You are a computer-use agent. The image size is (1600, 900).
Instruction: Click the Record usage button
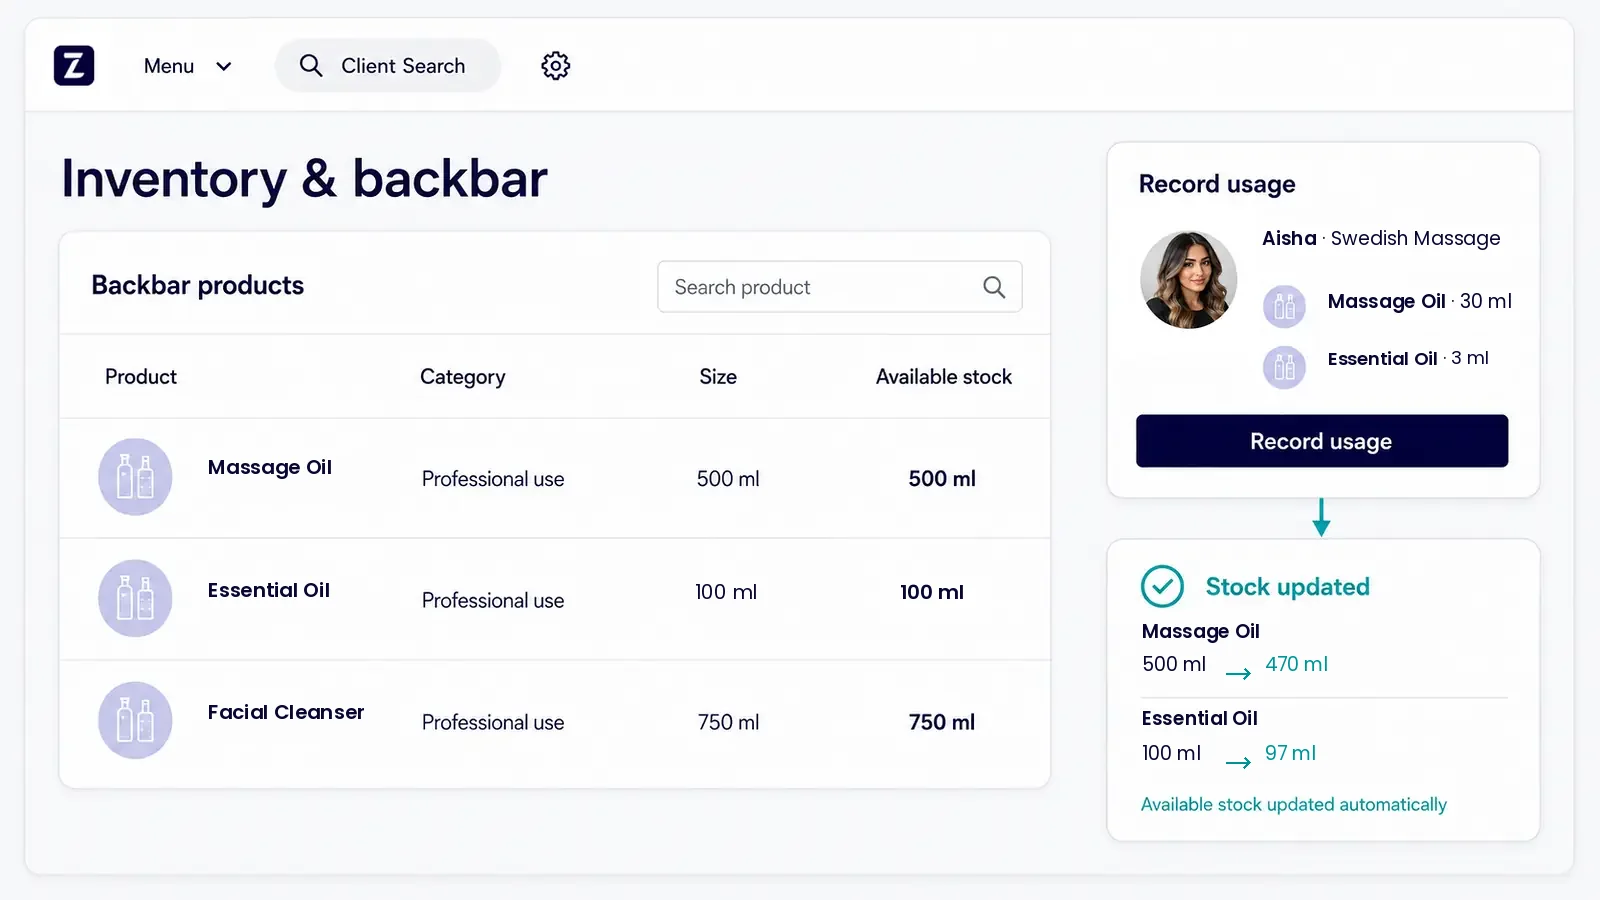1322,441
